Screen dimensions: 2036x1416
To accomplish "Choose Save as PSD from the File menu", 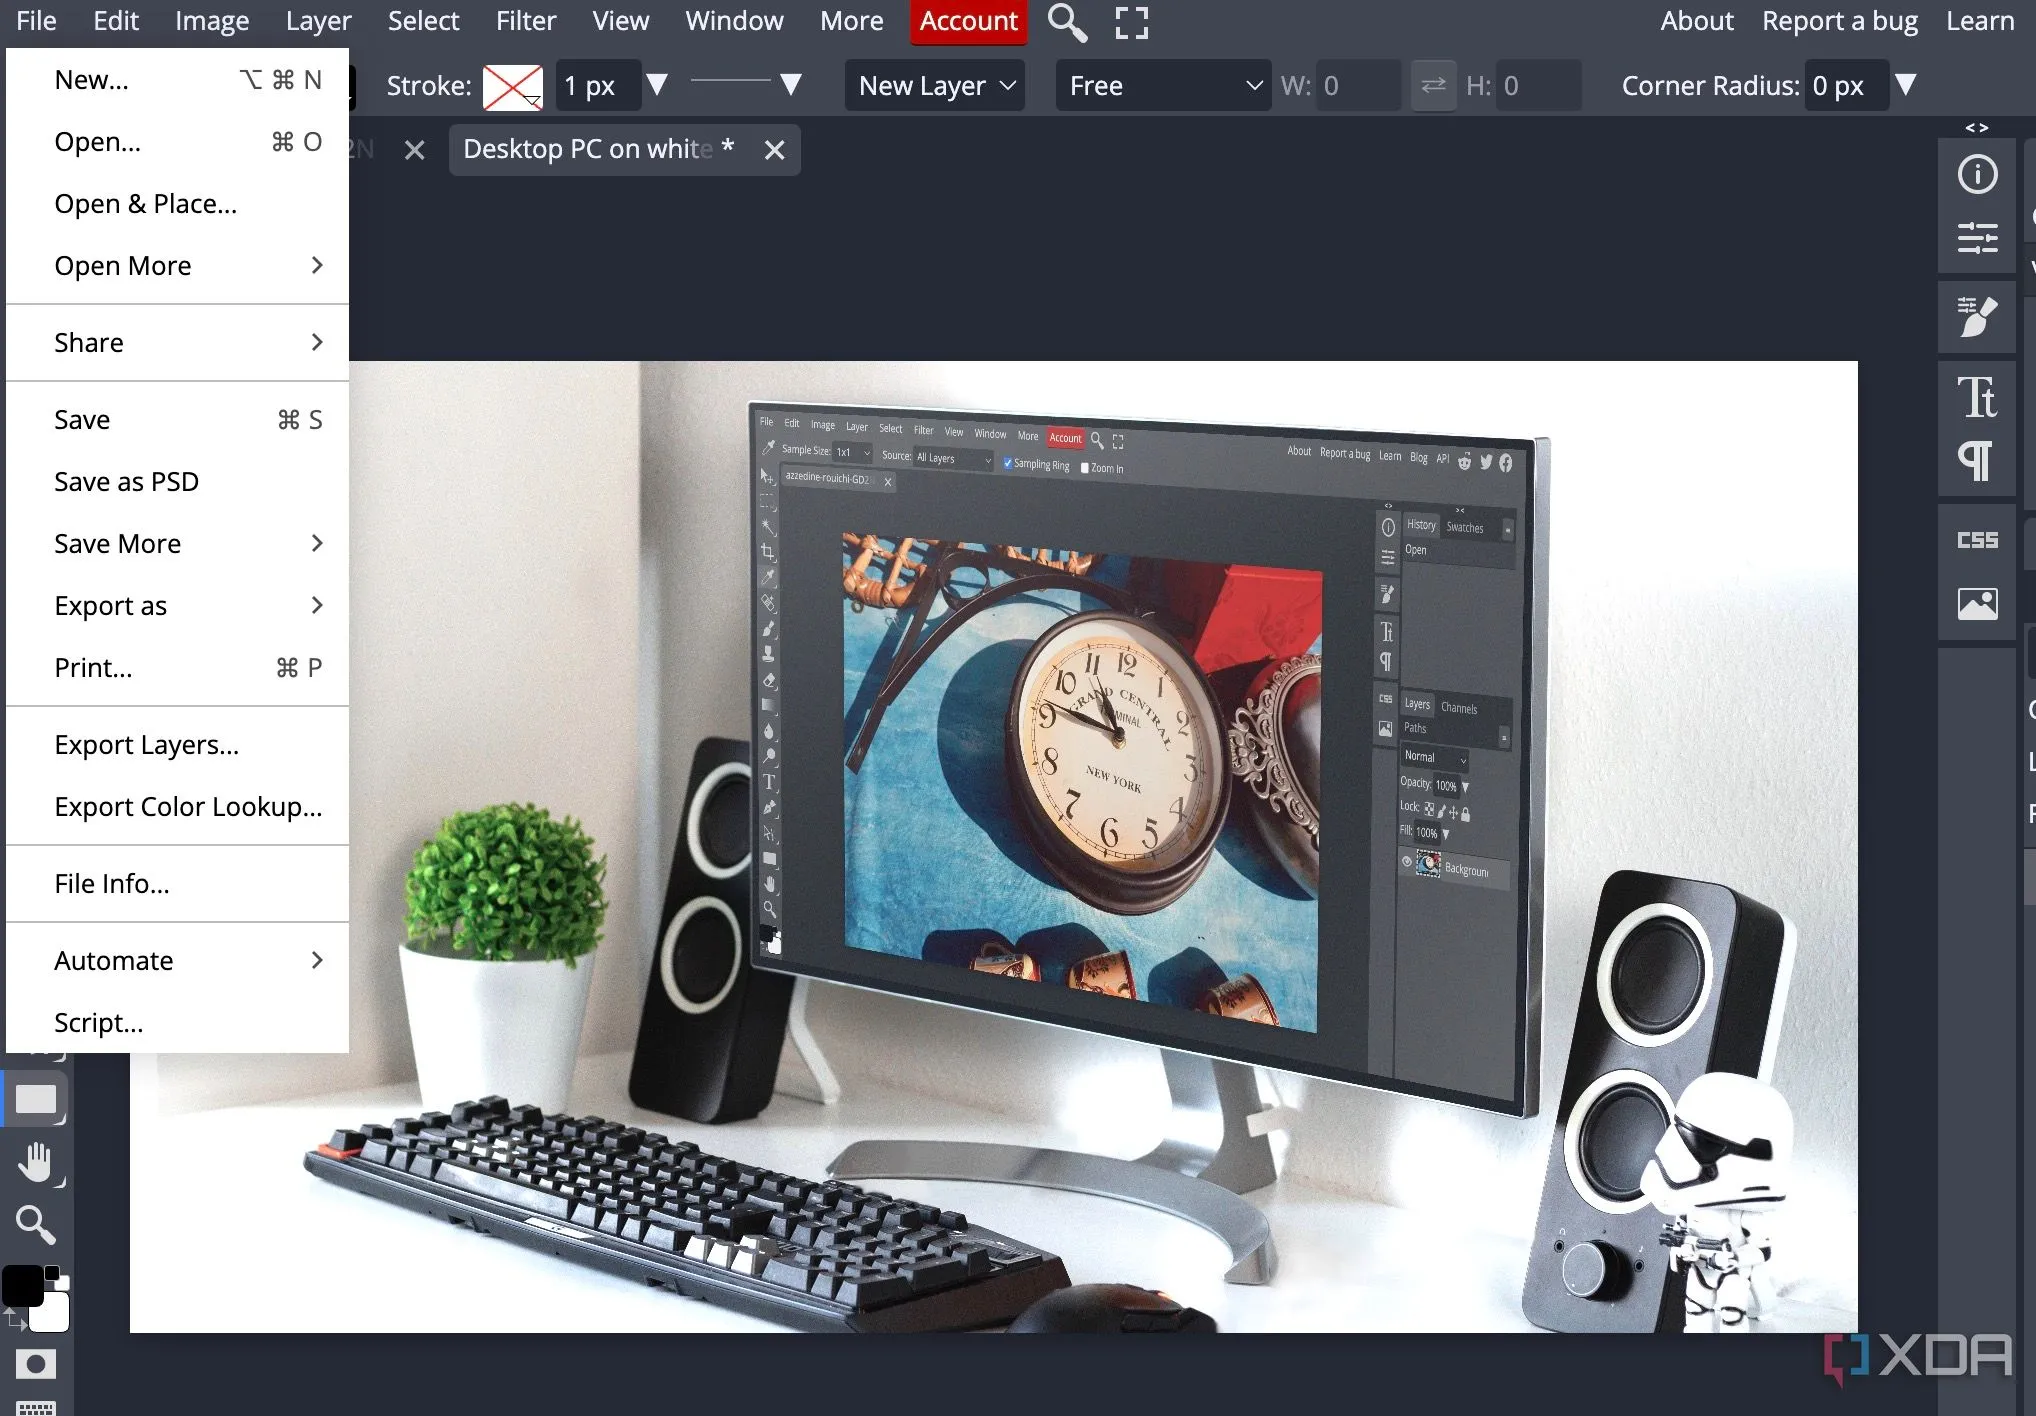I will click(x=127, y=482).
